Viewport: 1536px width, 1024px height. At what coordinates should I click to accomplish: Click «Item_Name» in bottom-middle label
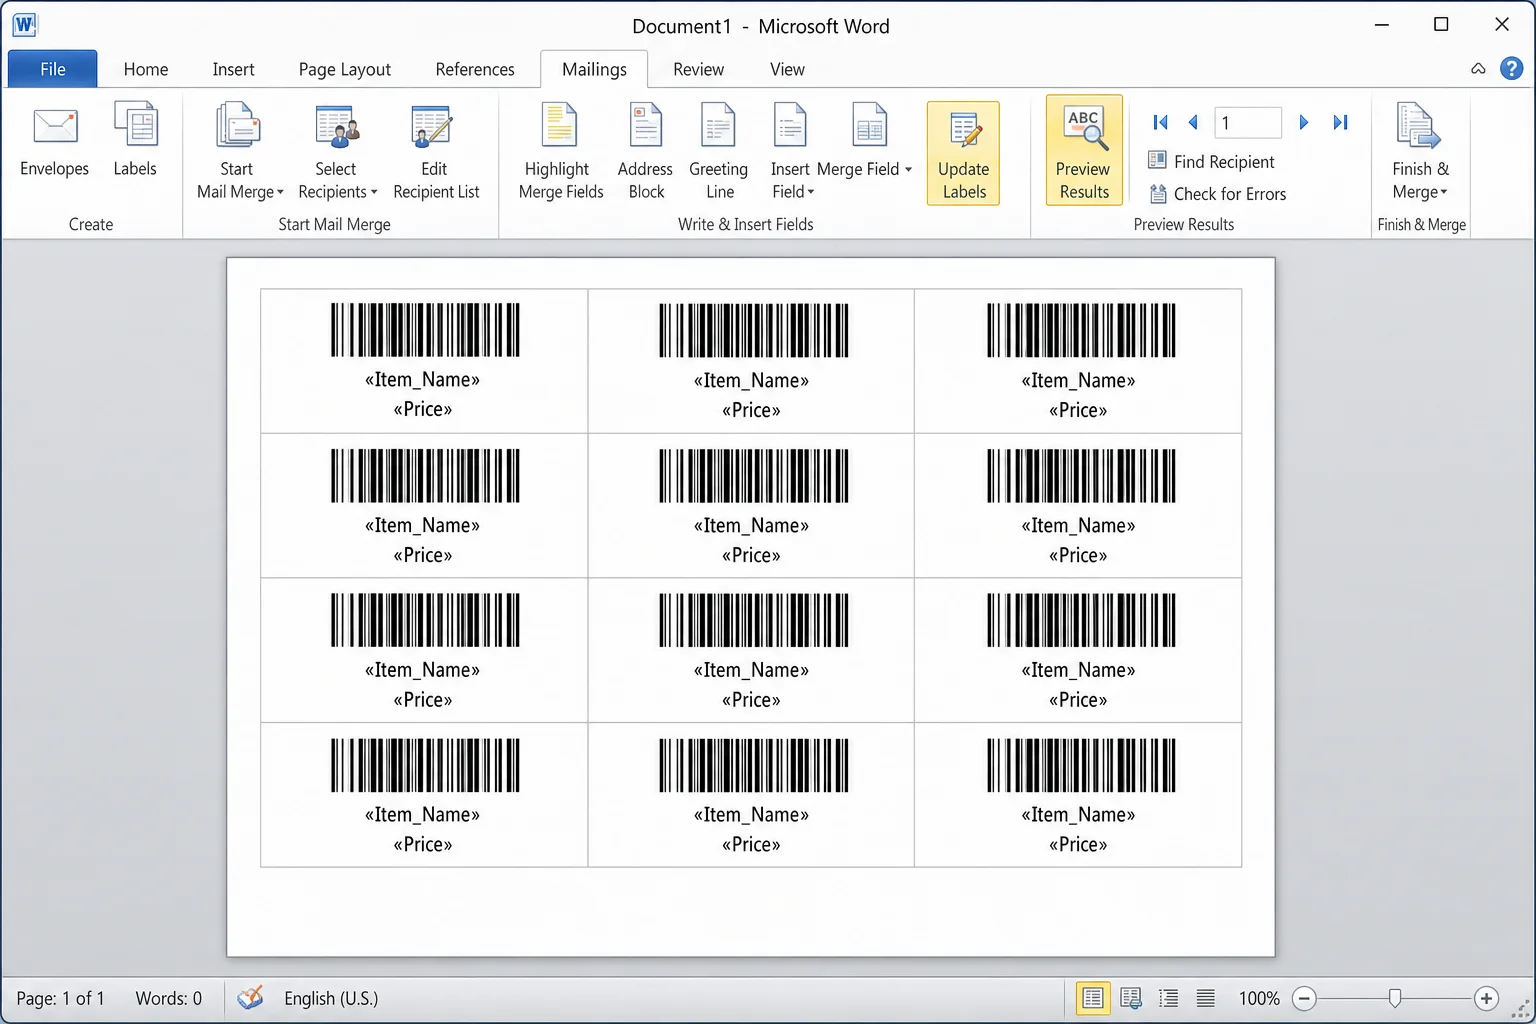point(751,815)
